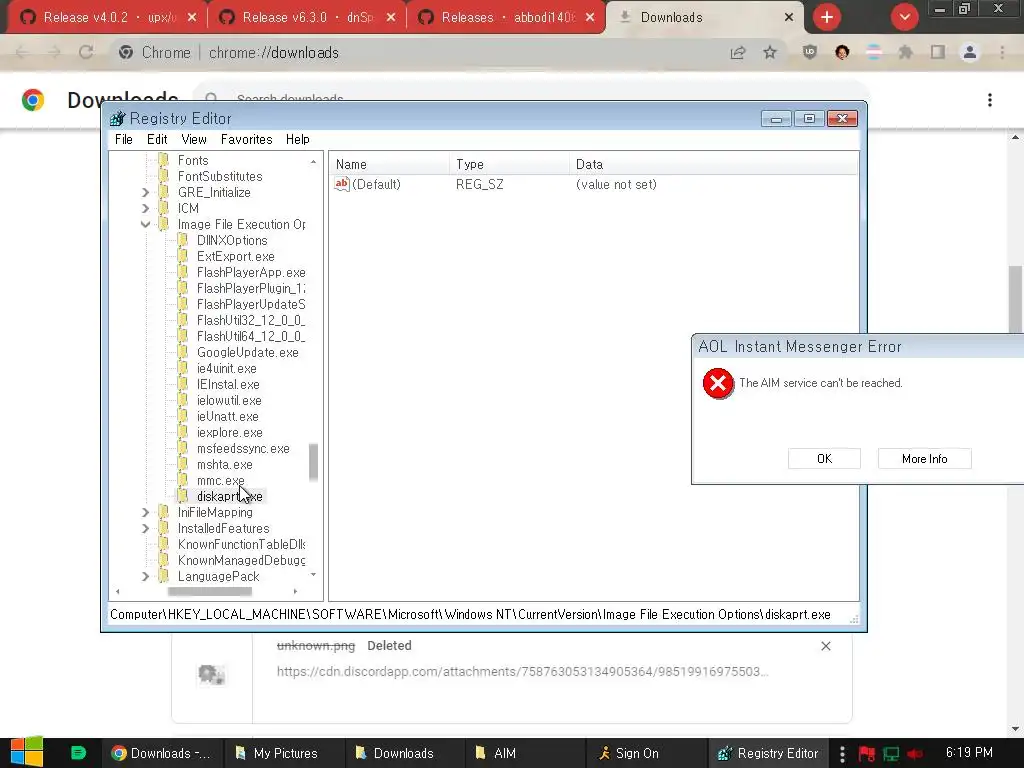Screen dimensions: 1024x768
Task: Open the Windows Start button
Action: [x=27, y=752]
